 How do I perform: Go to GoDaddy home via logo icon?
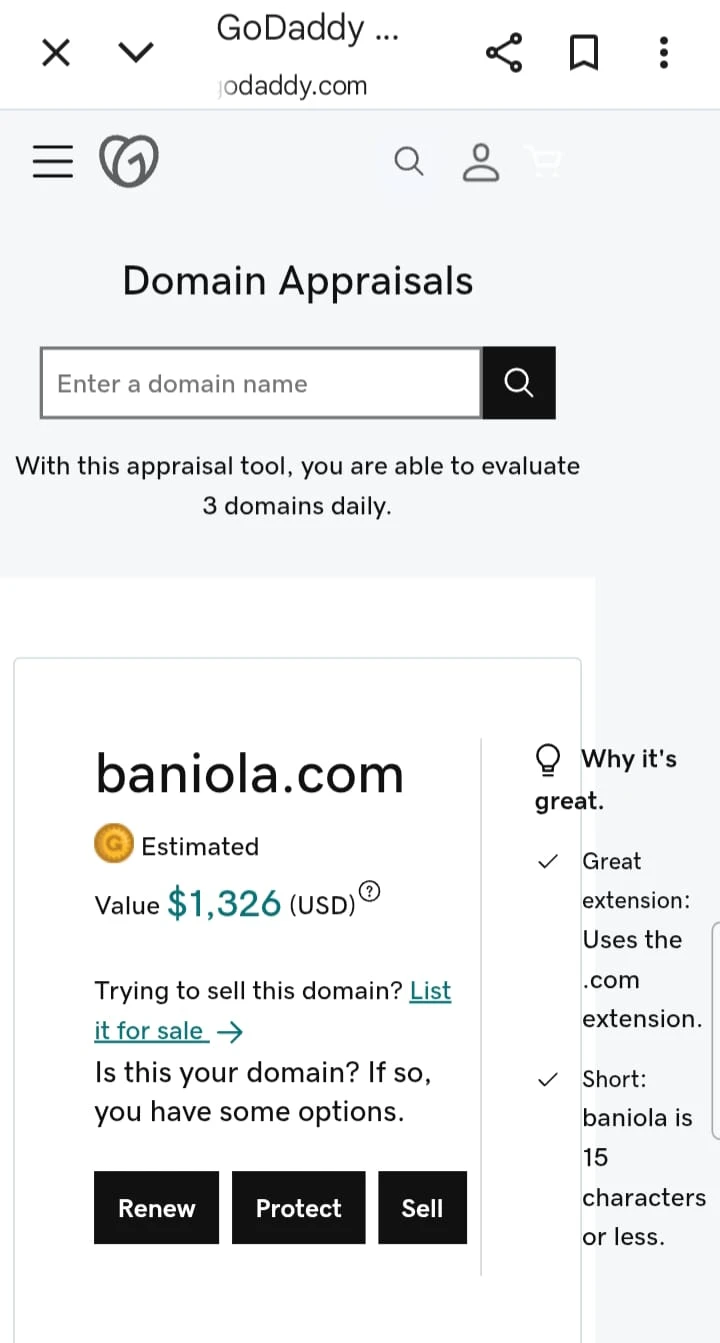point(129,161)
